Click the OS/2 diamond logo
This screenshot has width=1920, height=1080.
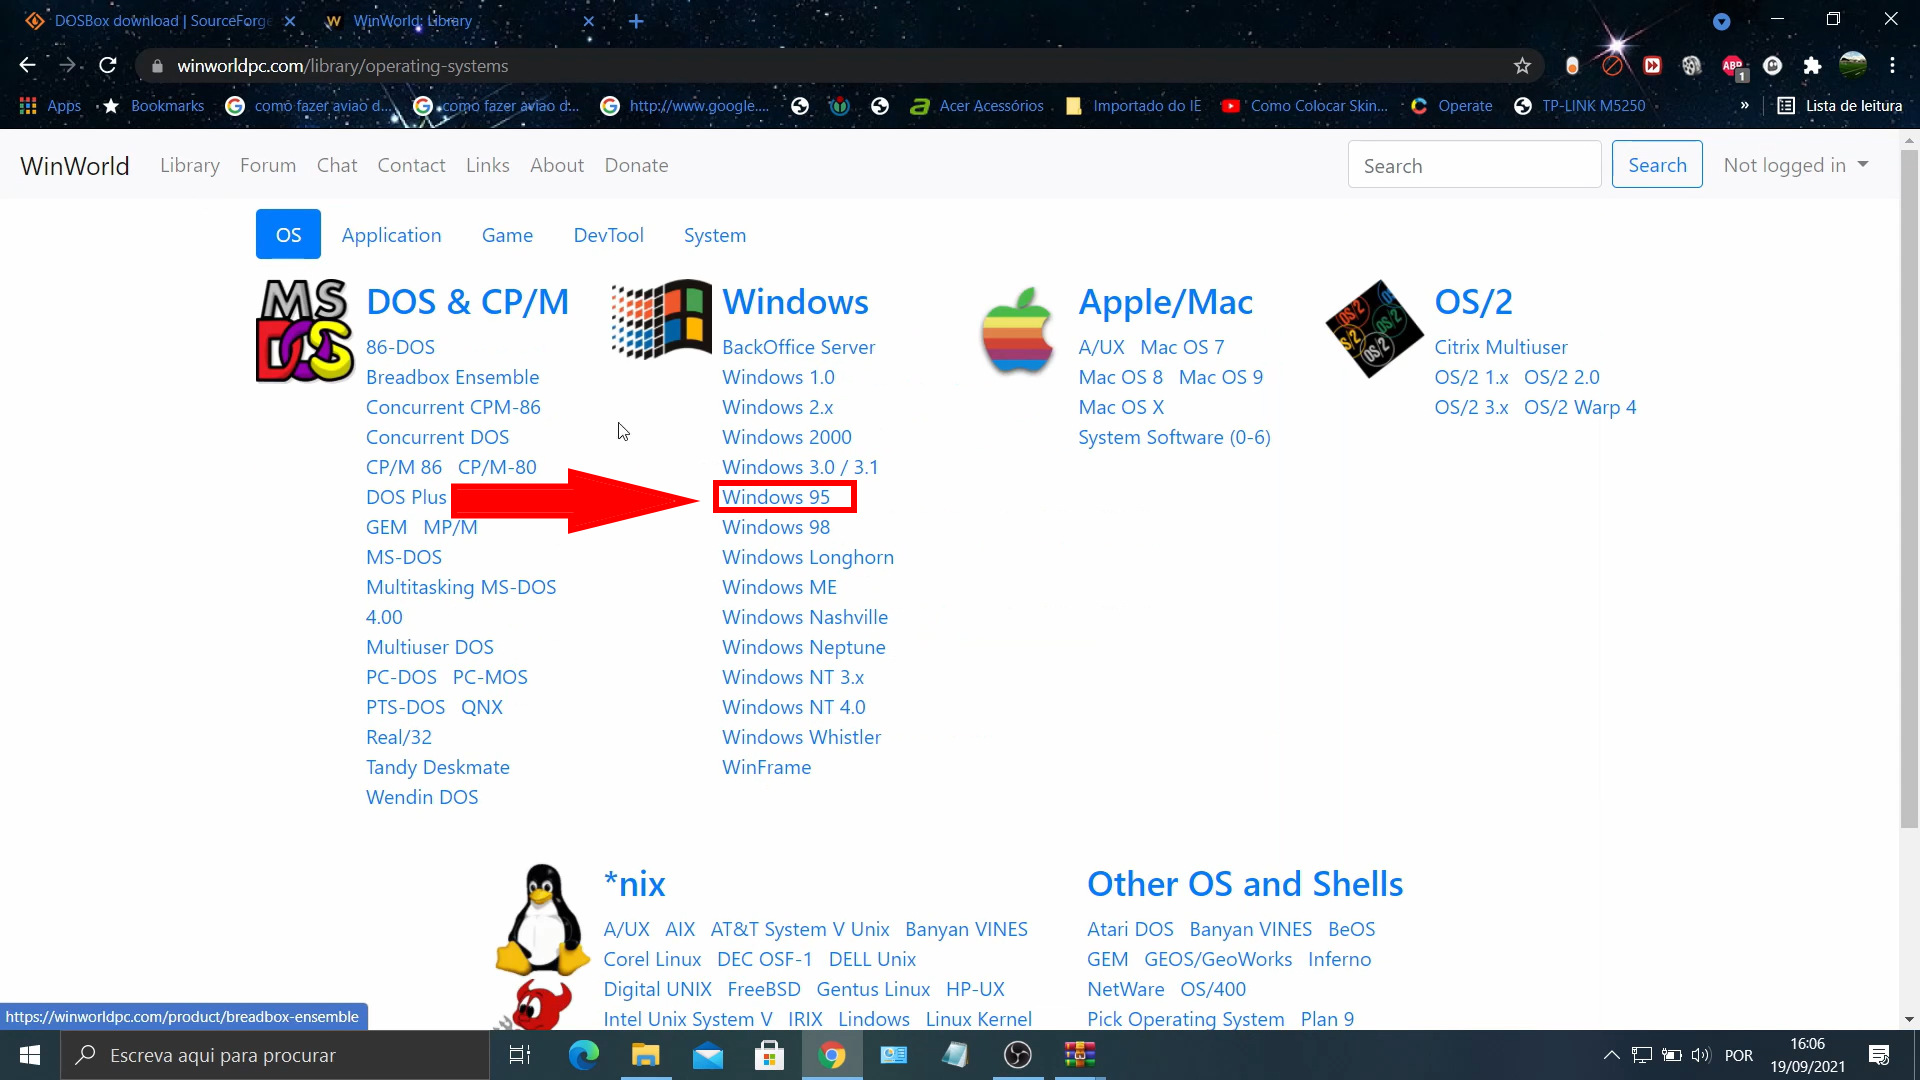coord(1374,329)
